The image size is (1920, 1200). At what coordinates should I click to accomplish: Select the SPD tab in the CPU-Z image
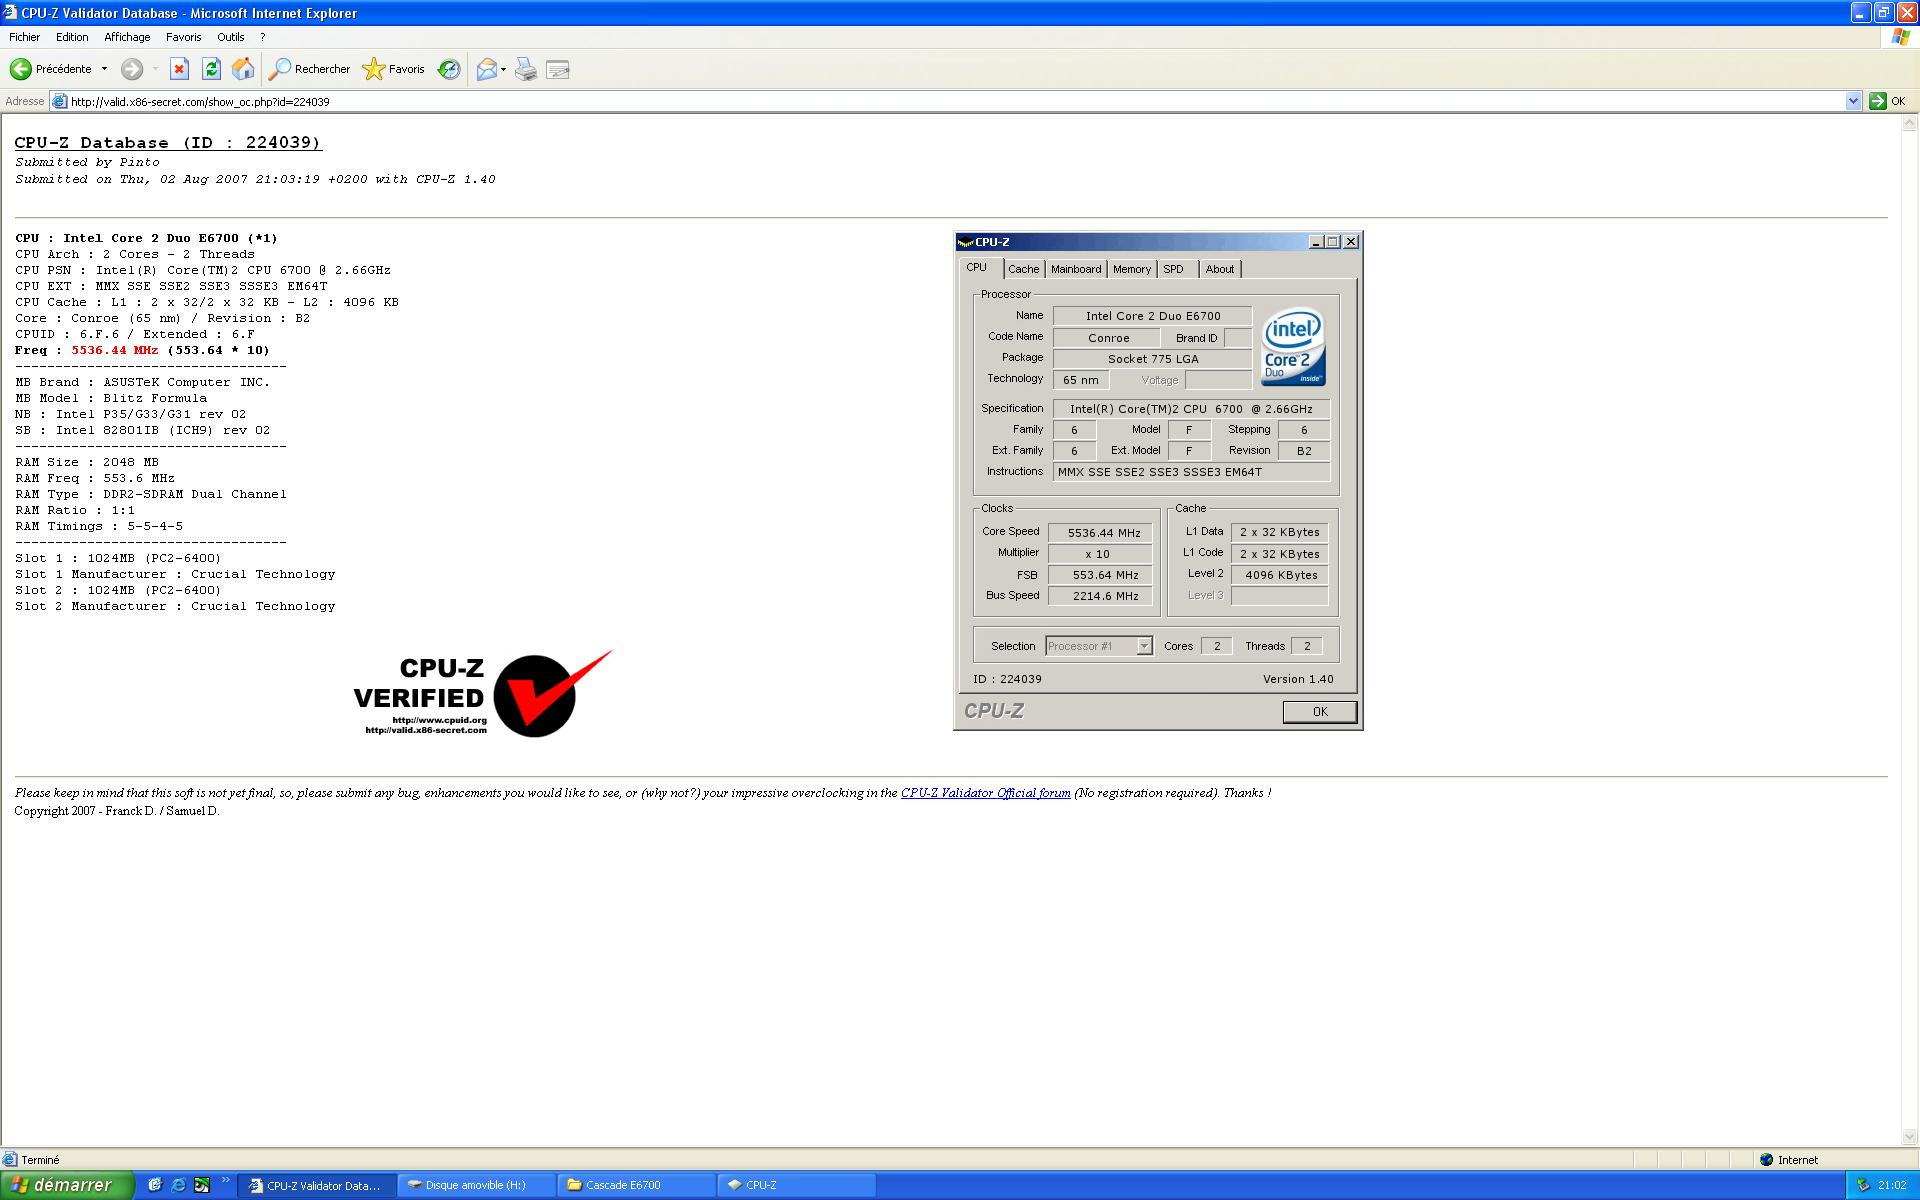pos(1173,269)
